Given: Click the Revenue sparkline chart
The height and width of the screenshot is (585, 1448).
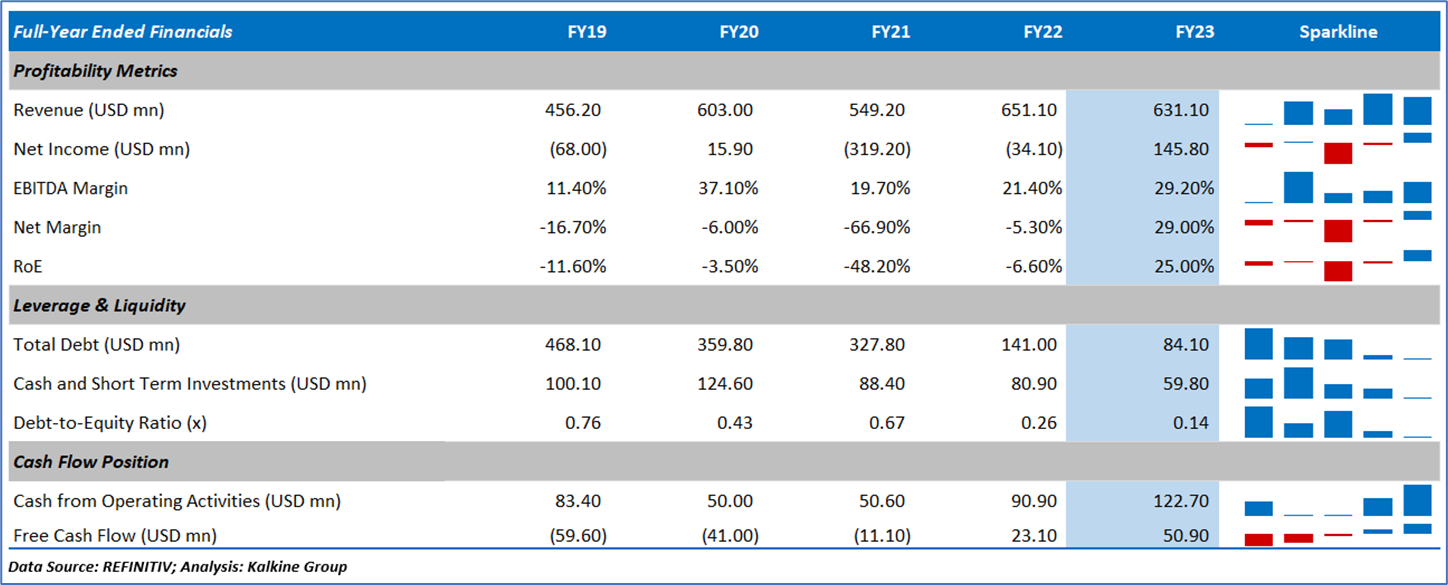Looking at the screenshot, I should (1338, 110).
